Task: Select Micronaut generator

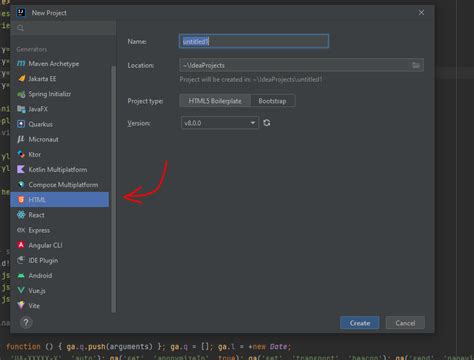Action: (x=59, y=139)
